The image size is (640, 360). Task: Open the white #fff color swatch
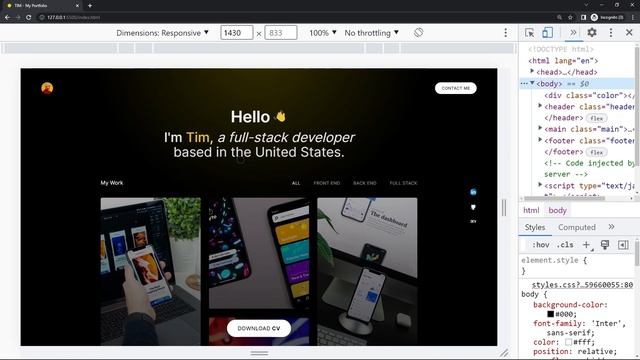tap(568, 342)
